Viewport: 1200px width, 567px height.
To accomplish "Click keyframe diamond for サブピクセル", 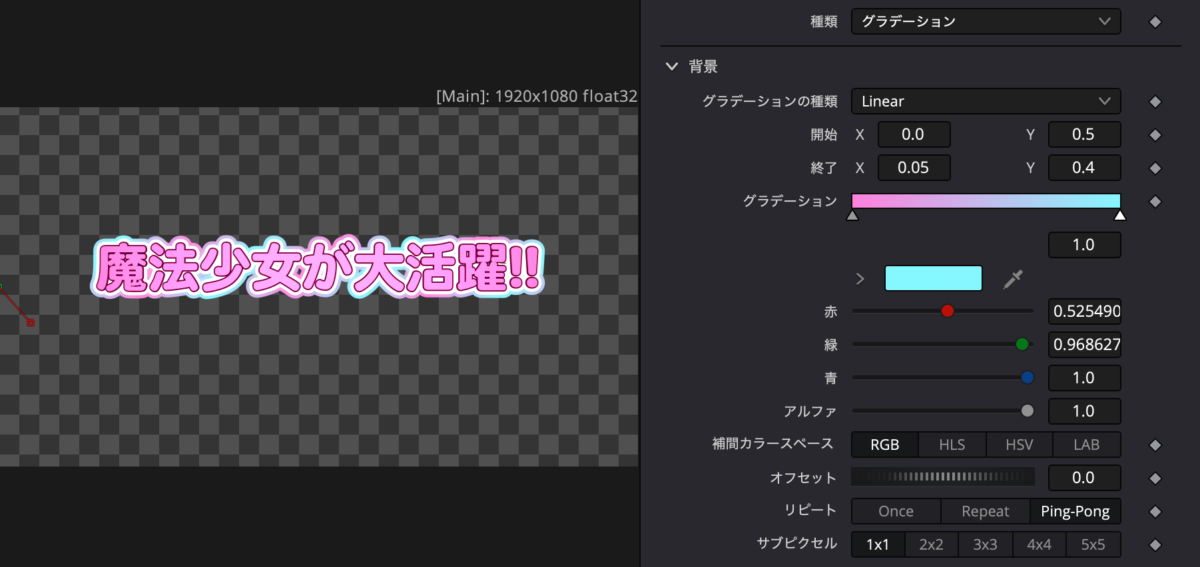I will point(1155,545).
